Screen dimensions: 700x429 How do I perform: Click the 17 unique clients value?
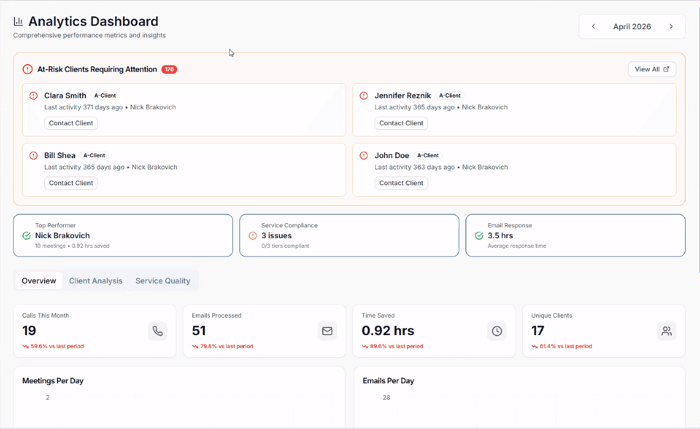(538, 331)
